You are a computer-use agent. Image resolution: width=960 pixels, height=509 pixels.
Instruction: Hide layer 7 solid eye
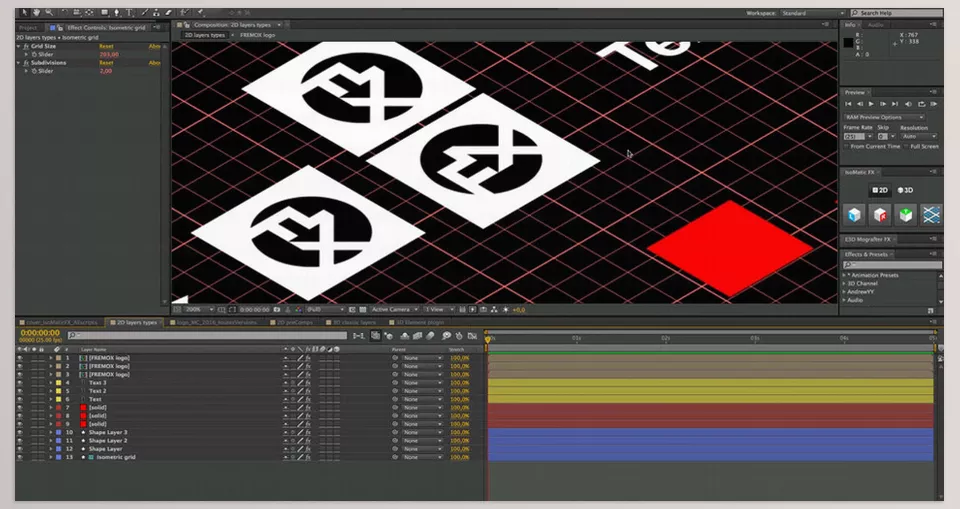20,407
